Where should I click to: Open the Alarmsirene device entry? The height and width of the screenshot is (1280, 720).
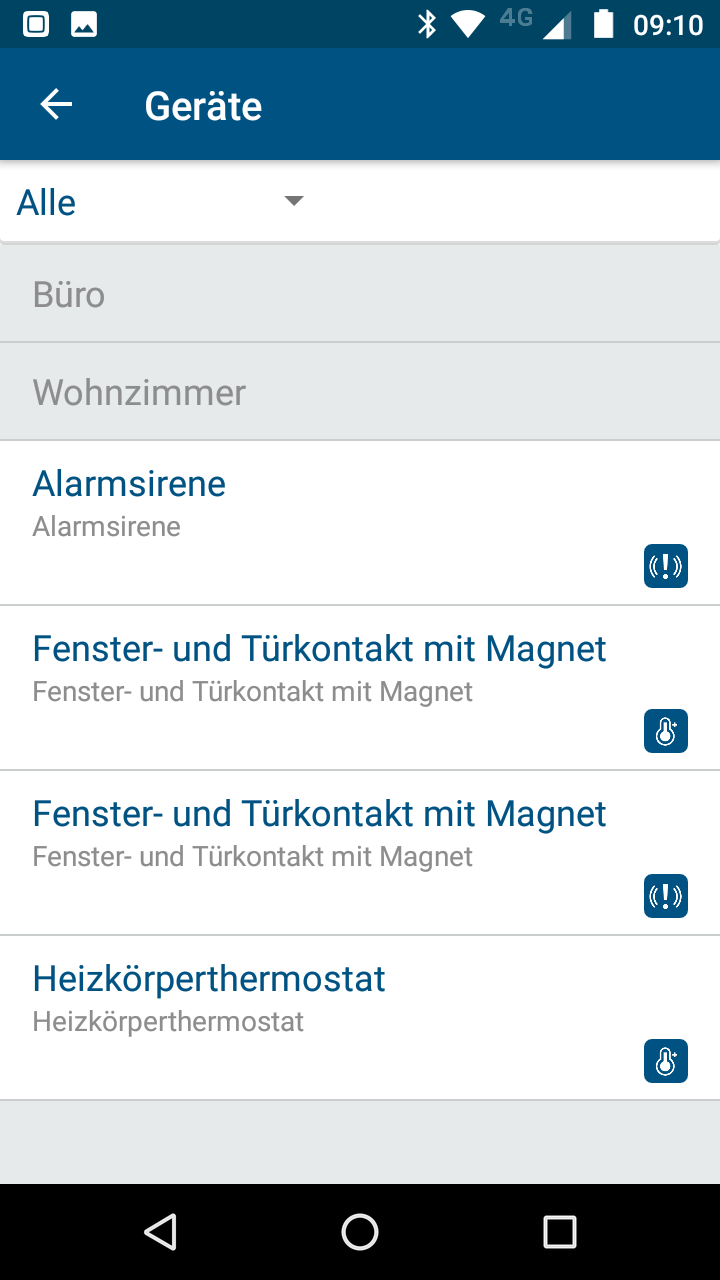point(360,523)
